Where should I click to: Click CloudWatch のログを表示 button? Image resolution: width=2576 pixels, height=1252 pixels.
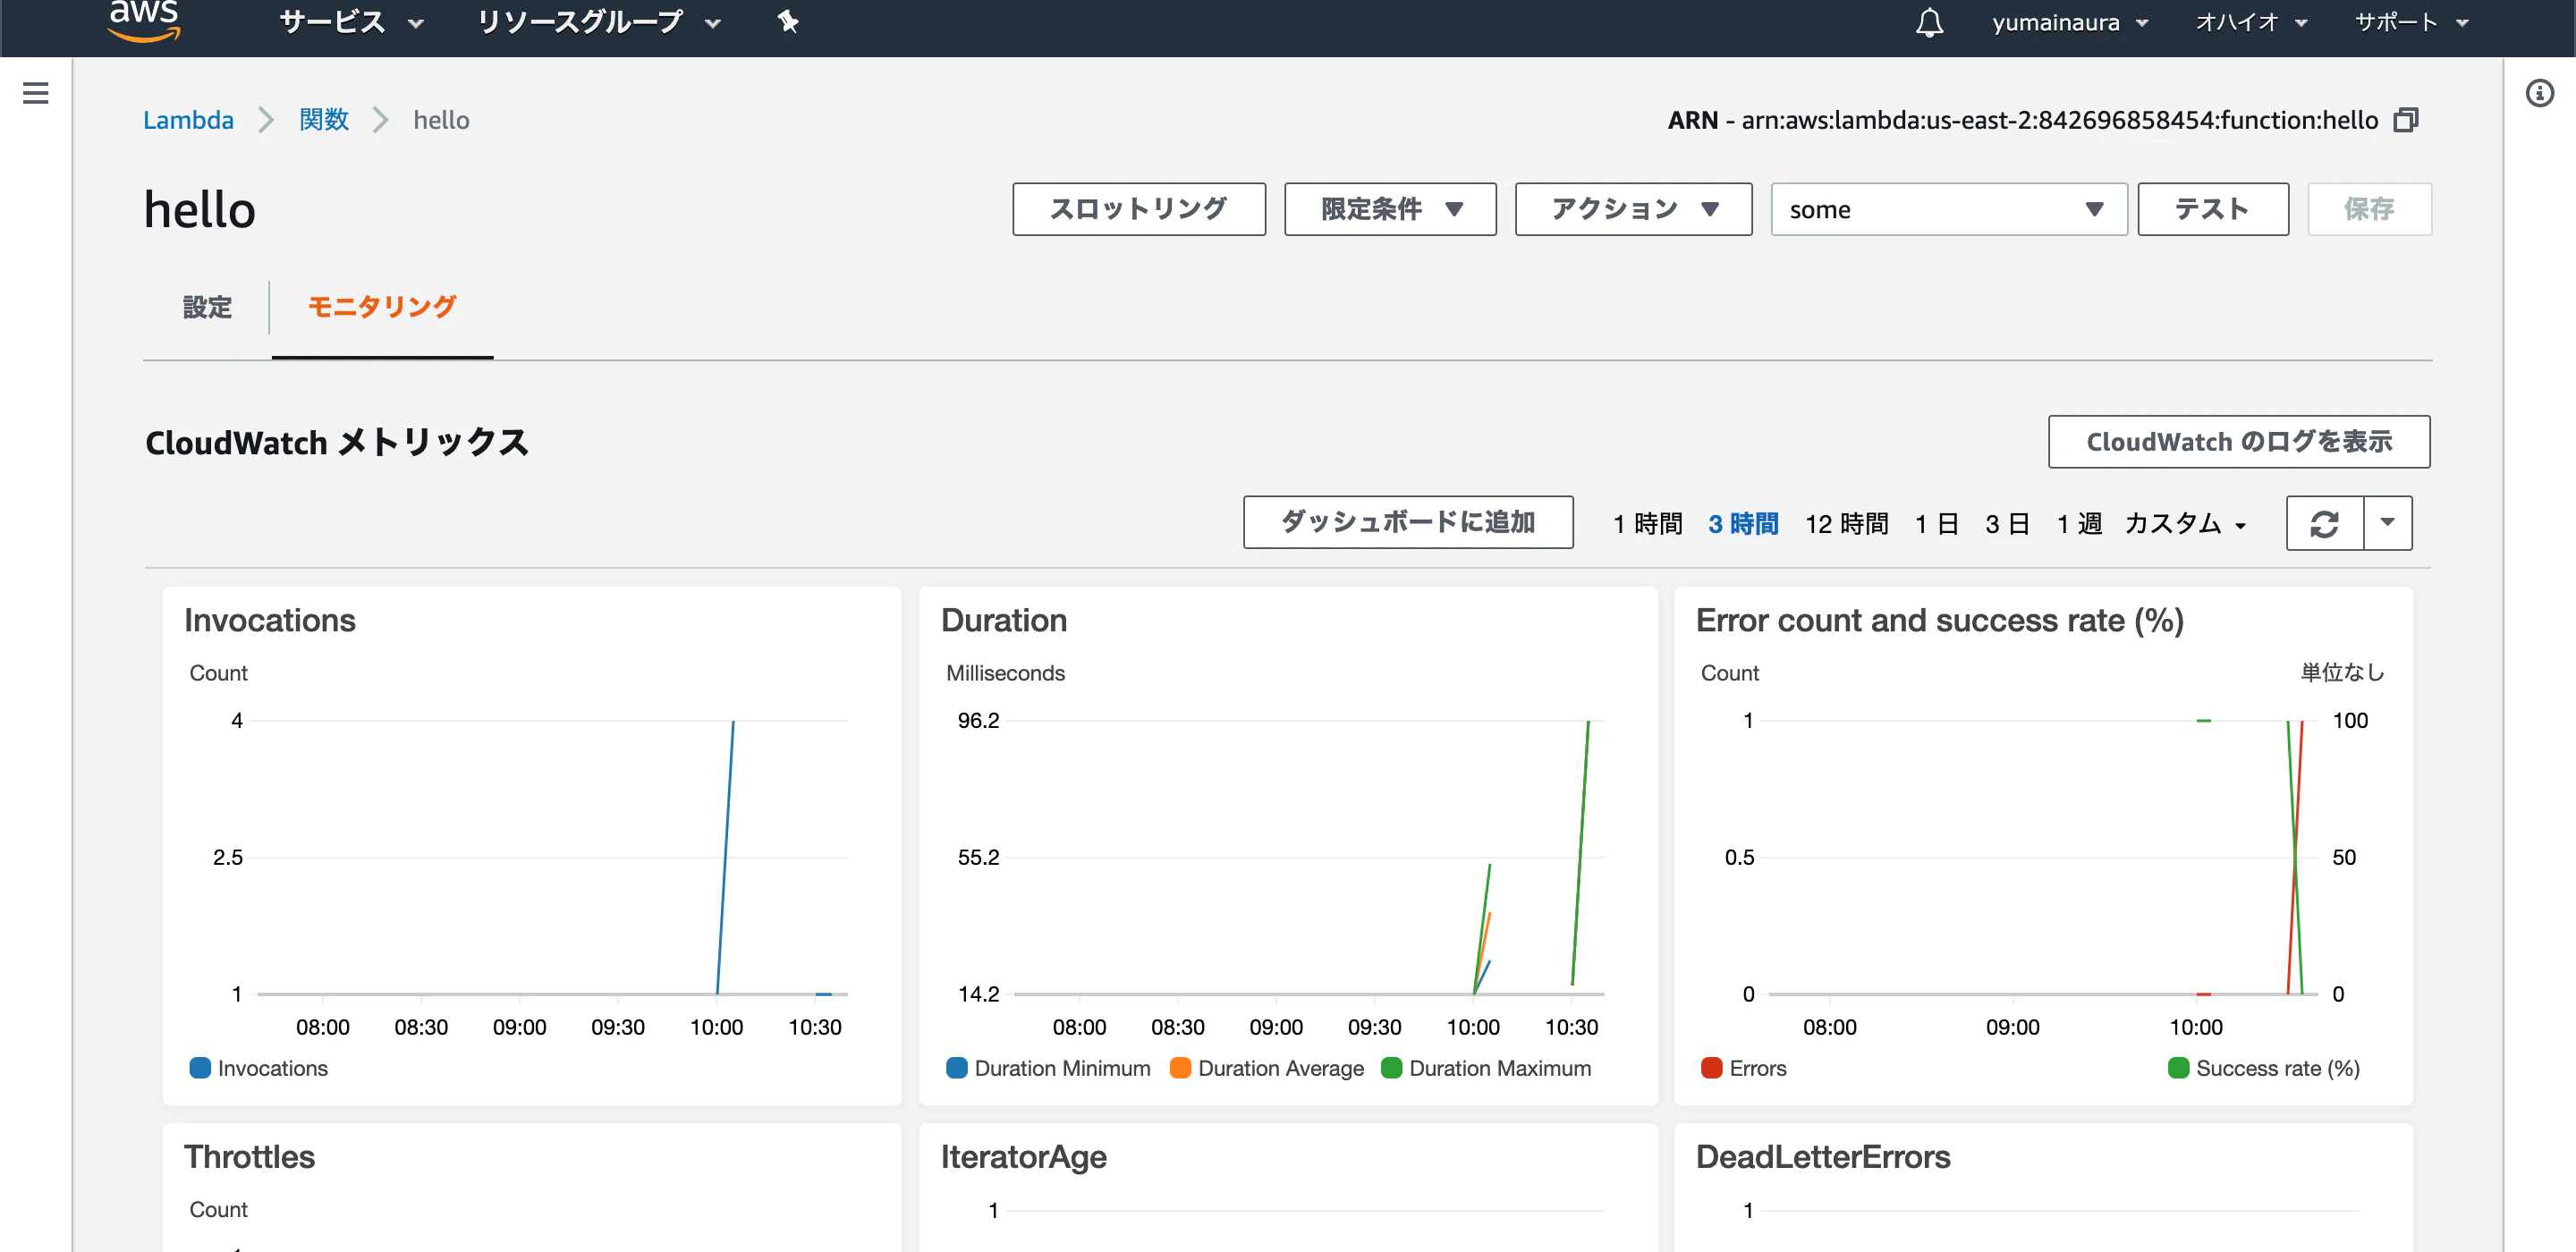[2239, 442]
